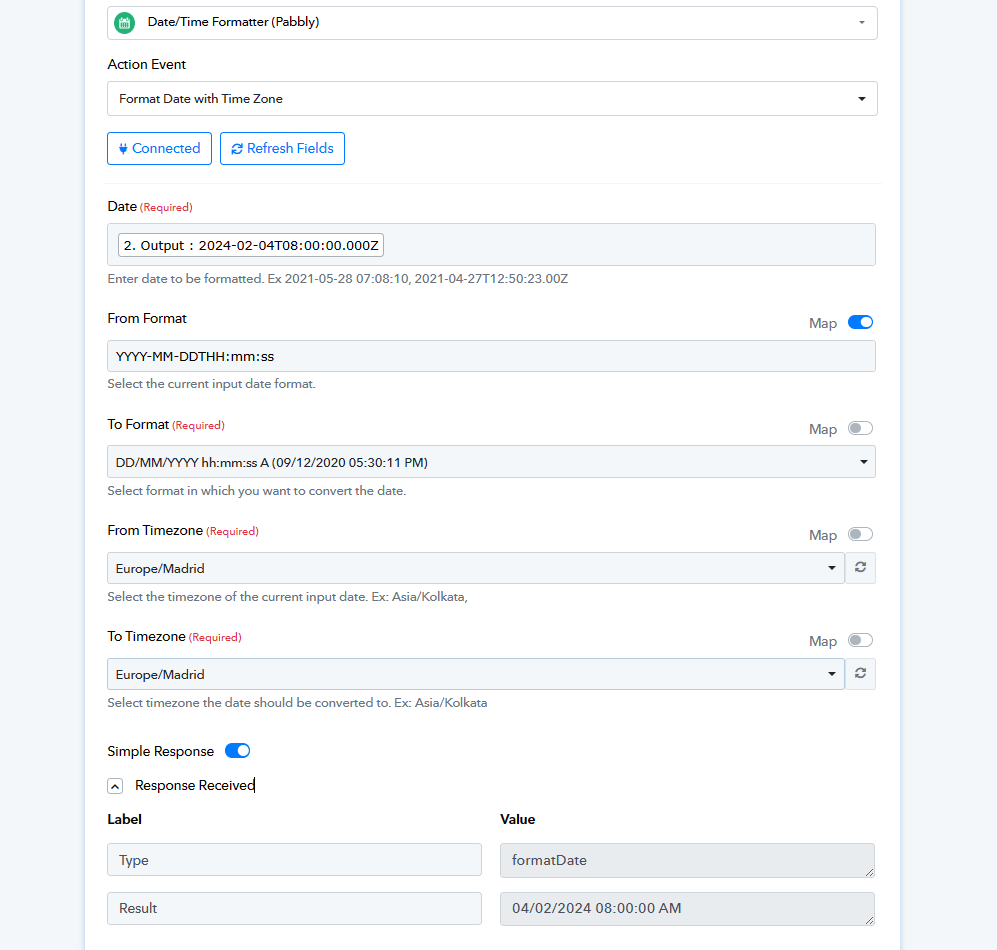
Task: Click the Date help text with the example dates
Action: (x=338, y=279)
